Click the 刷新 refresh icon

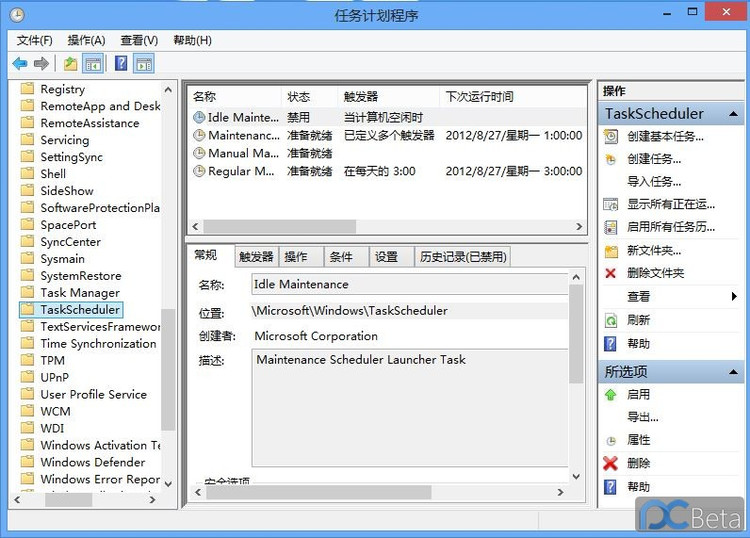tap(611, 320)
